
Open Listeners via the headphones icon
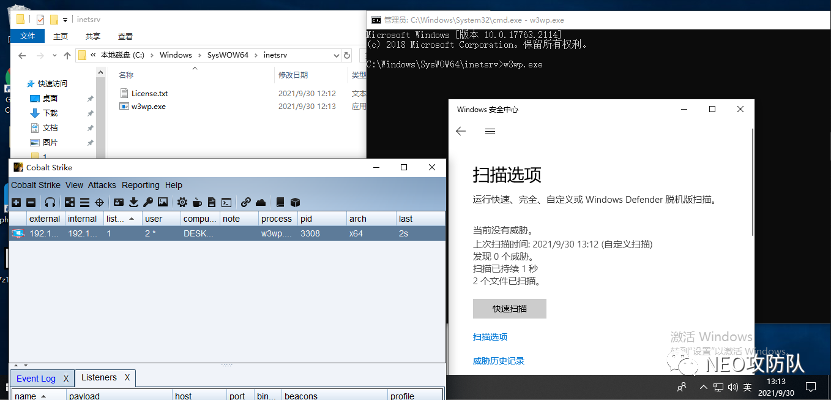tap(50, 202)
